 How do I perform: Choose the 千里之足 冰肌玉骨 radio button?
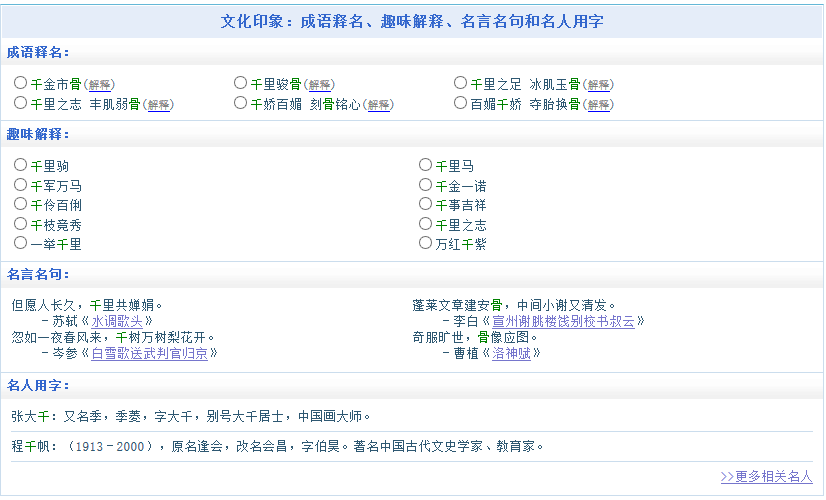pyautogui.click(x=460, y=83)
